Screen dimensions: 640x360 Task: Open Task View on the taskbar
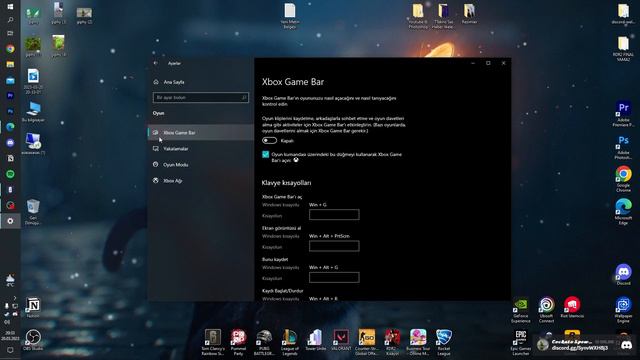10,33
